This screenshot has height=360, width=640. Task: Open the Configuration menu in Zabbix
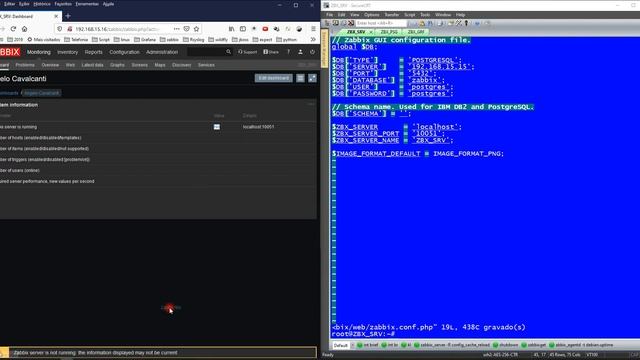coord(124,52)
